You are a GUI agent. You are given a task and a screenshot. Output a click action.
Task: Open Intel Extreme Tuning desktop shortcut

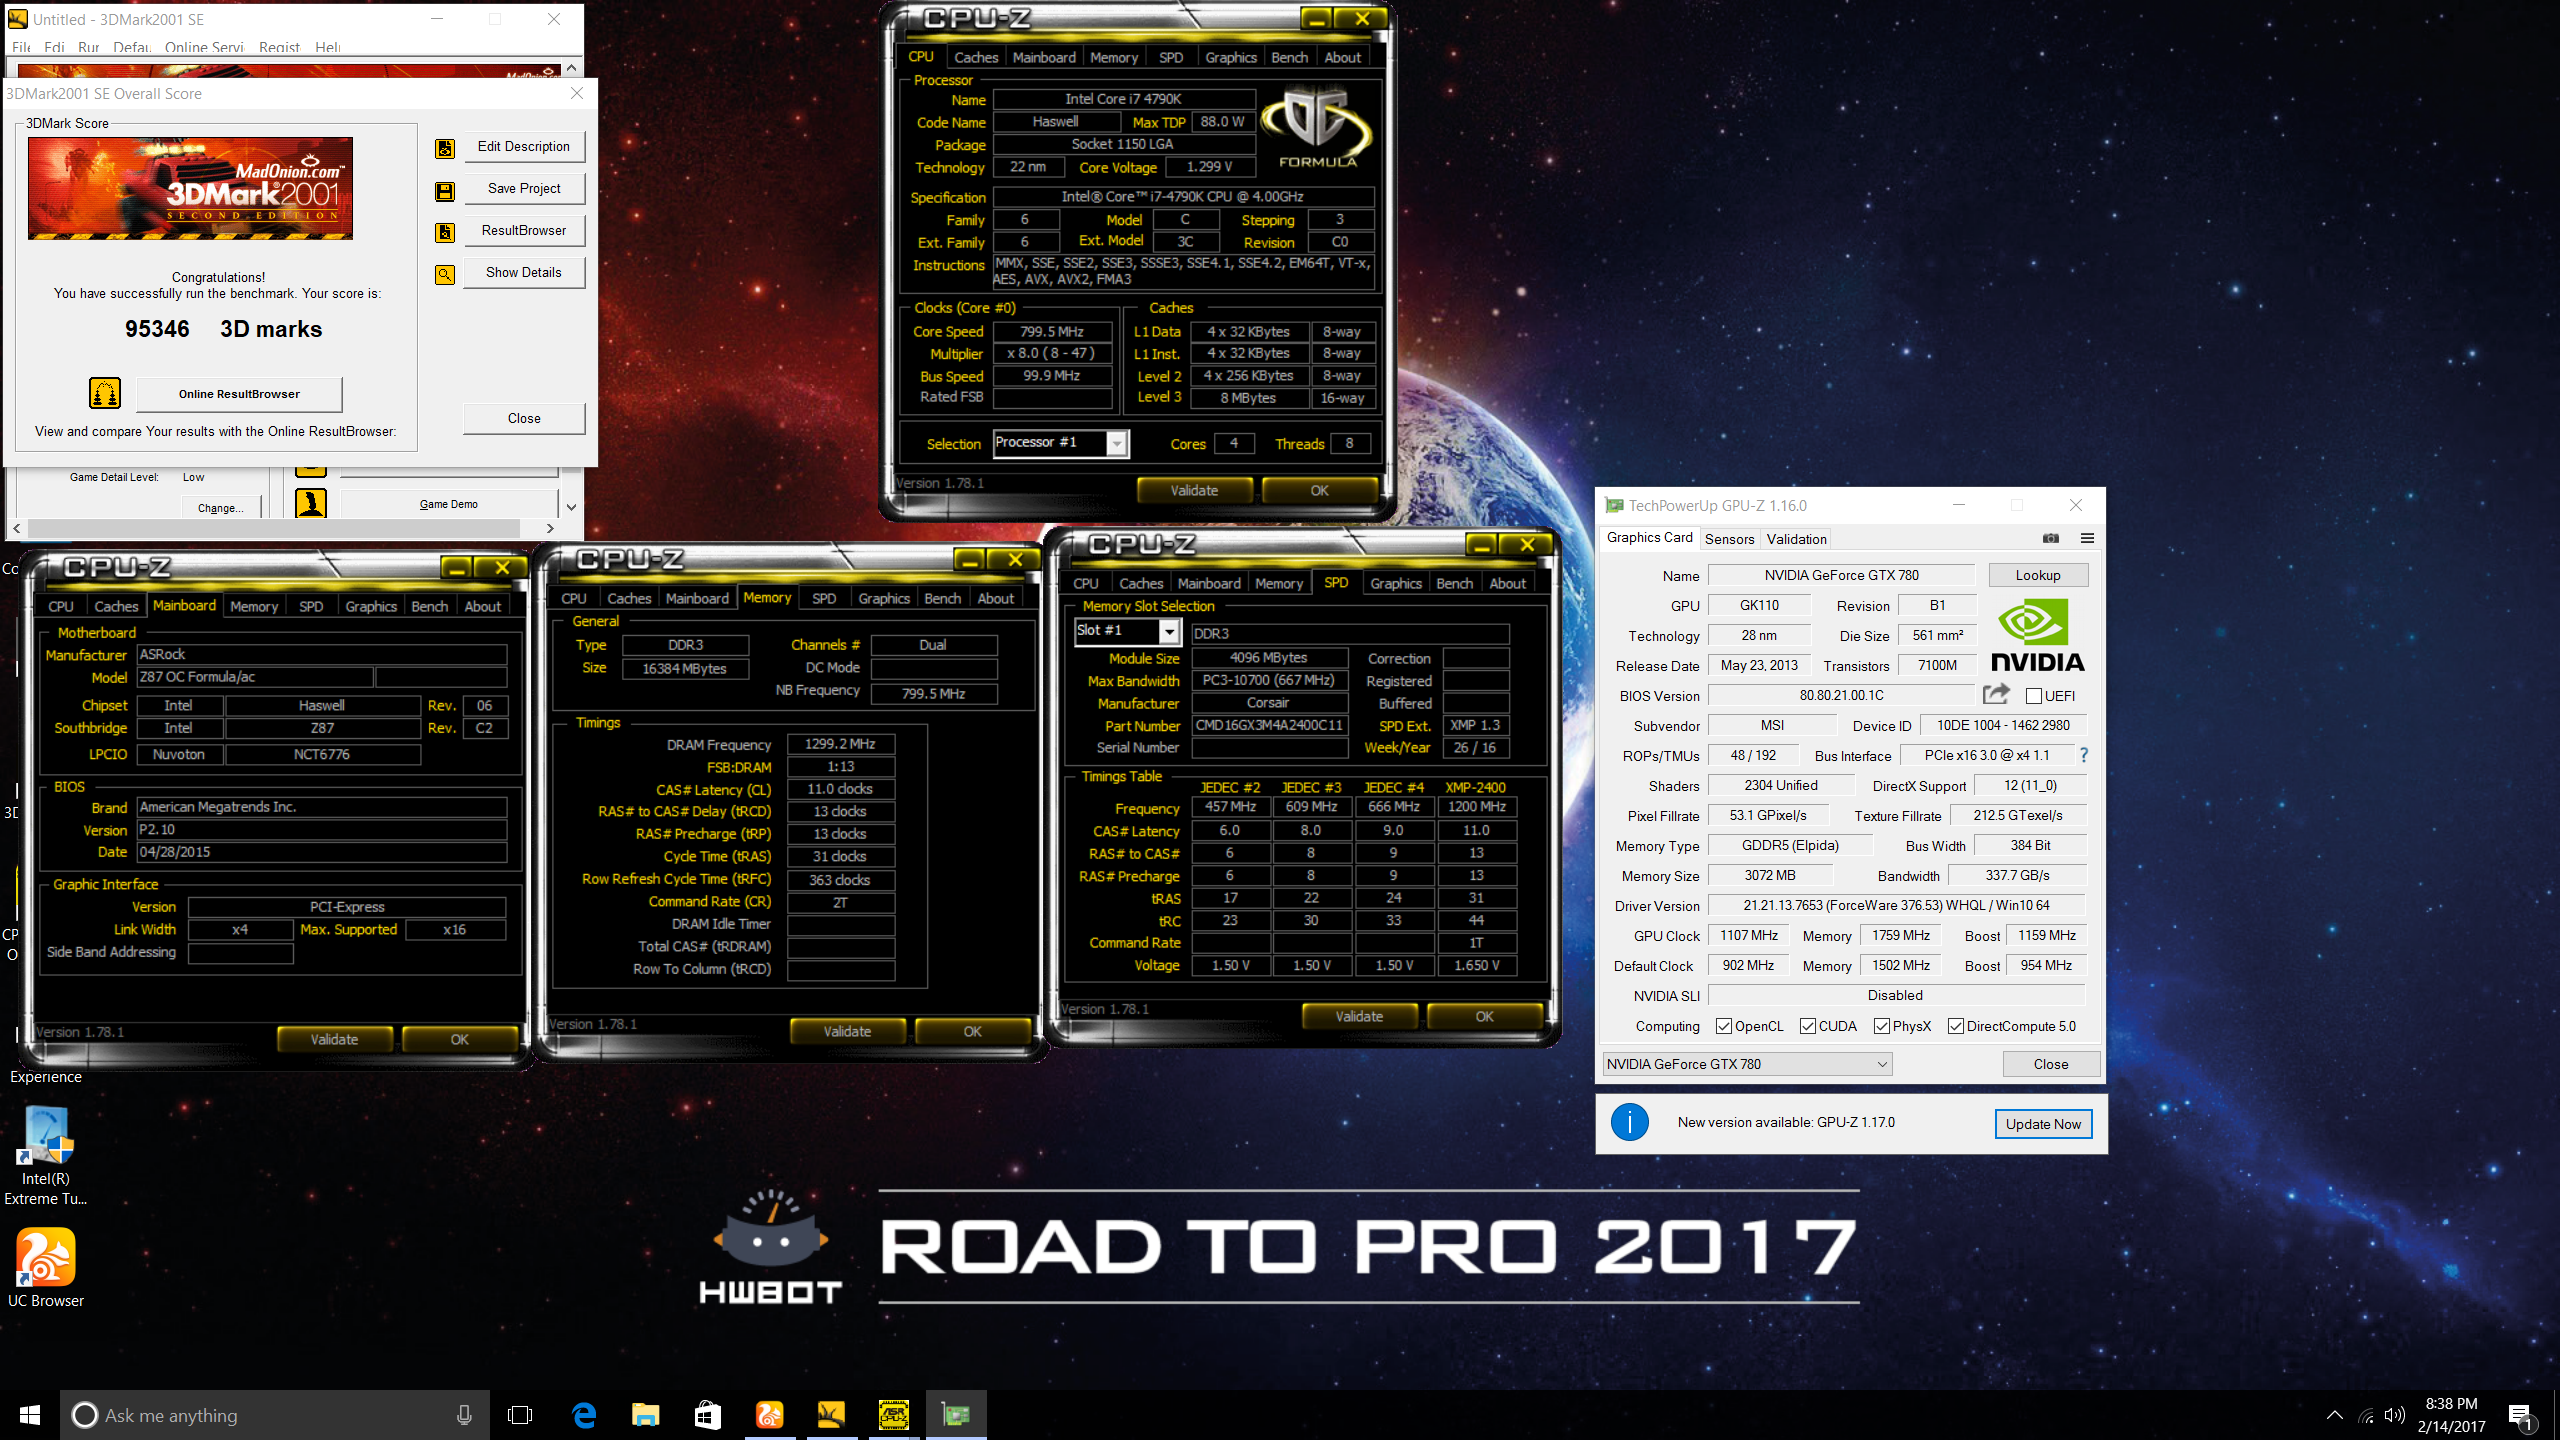(x=46, y=1157)
